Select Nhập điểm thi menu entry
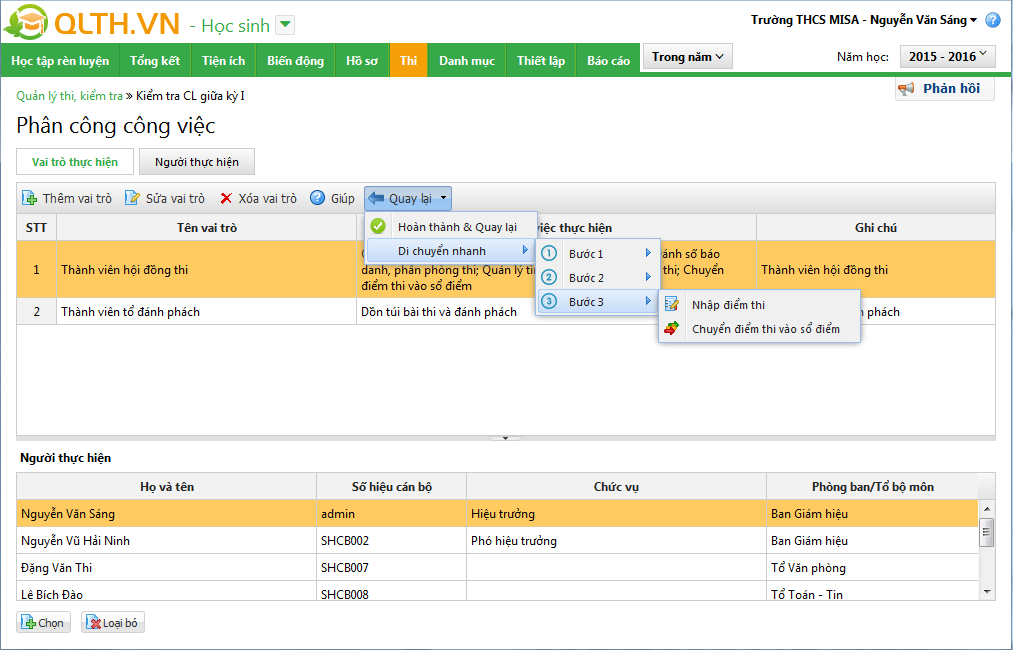Viewport: 1013px width, 650px height. click(x=728, y=305)
